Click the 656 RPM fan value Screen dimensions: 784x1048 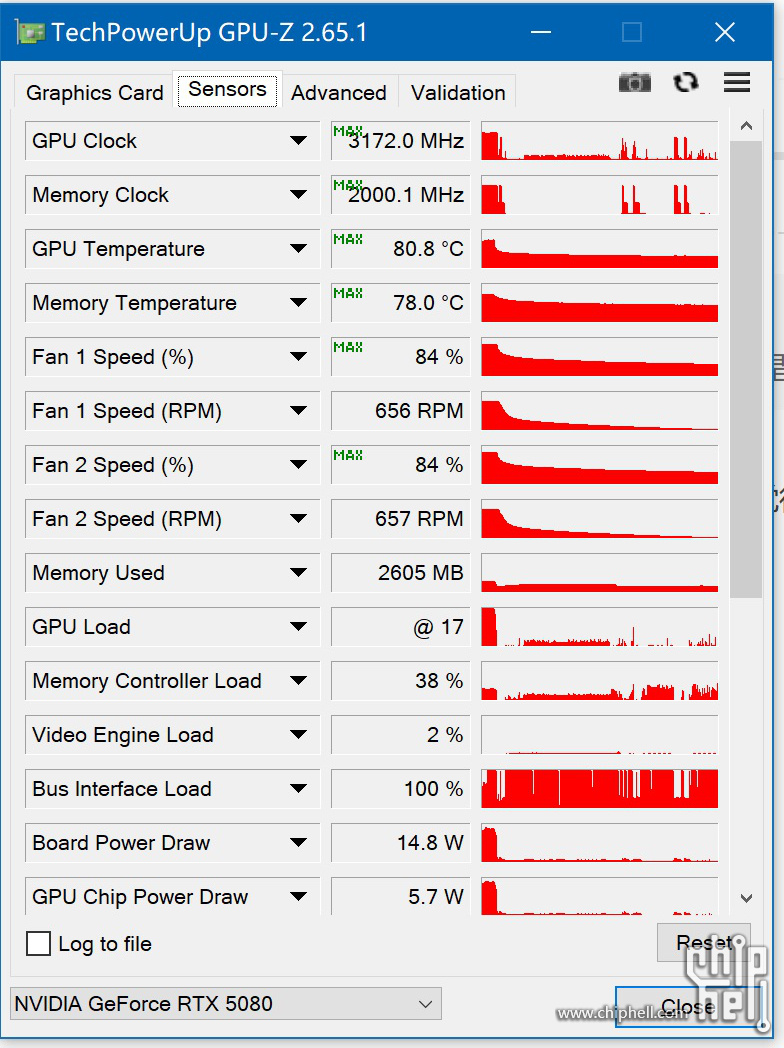401,410
